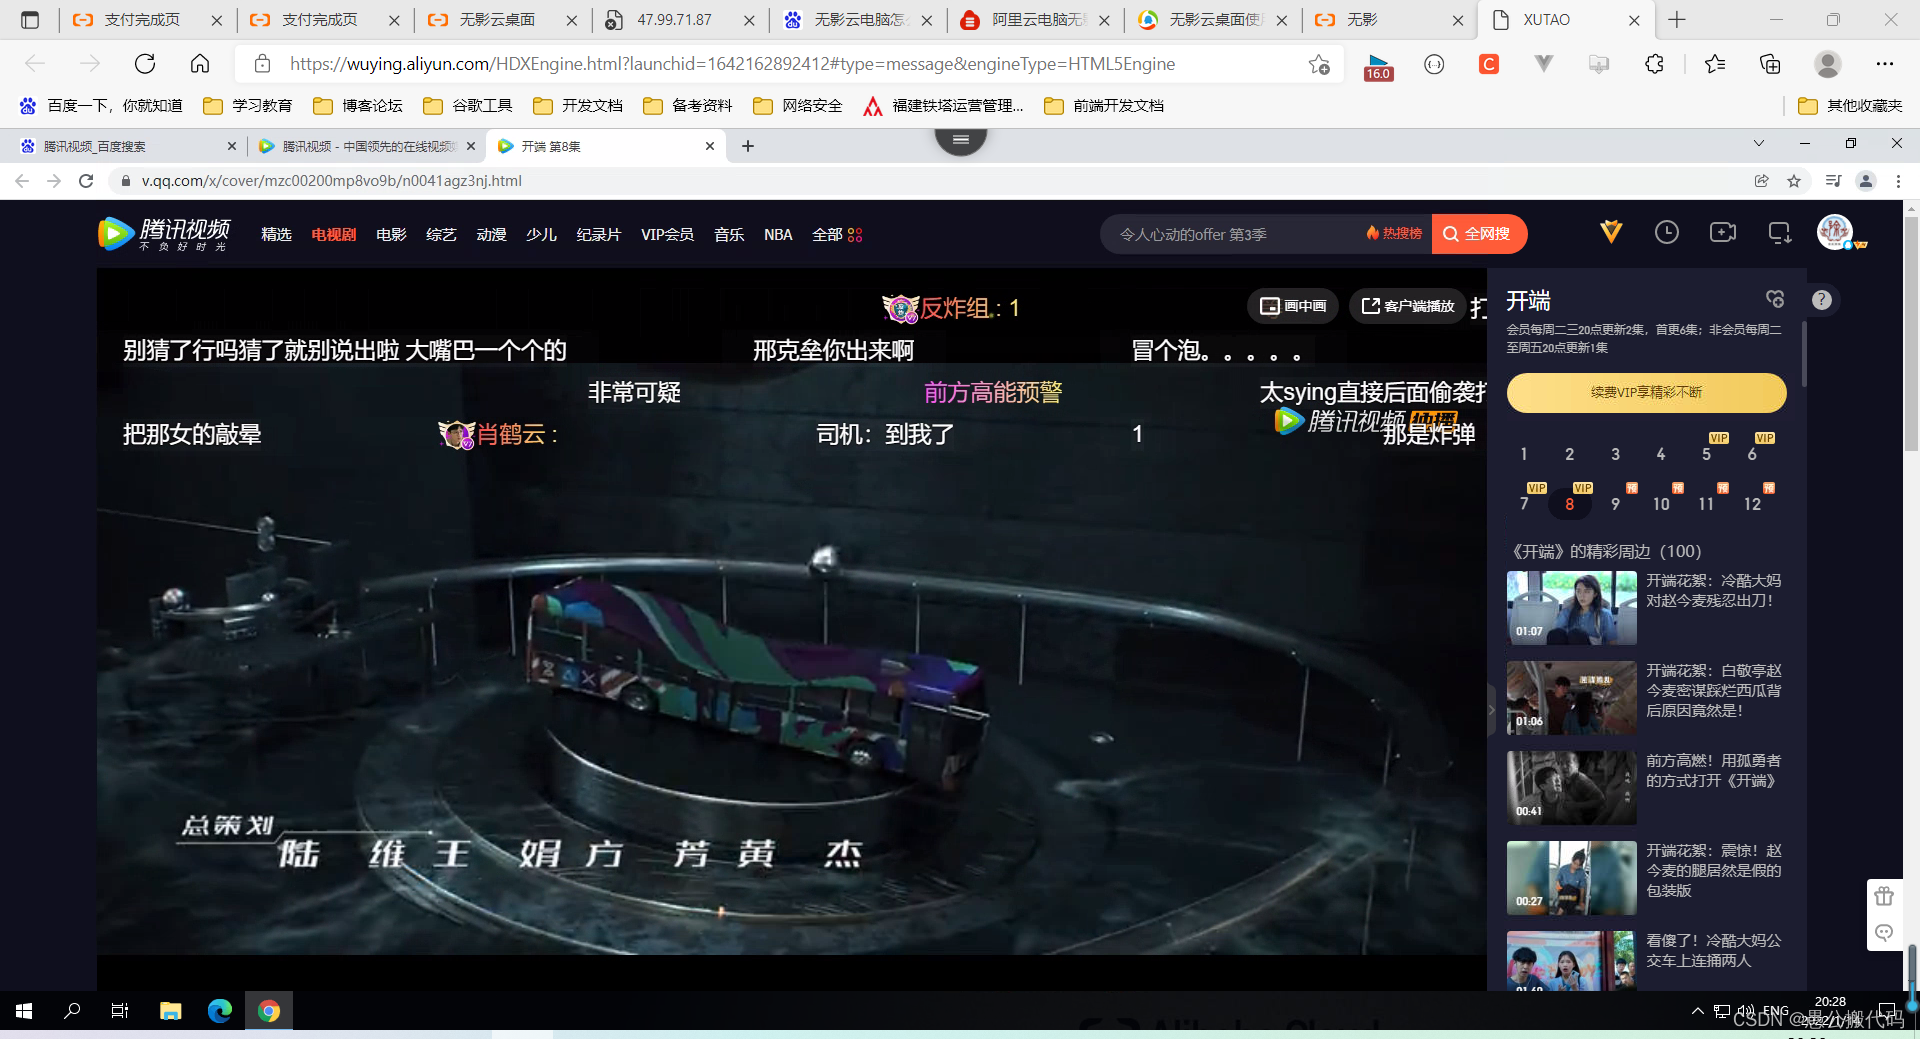The height and width of the screenshot is (1039, 1920).
Task: Open the help question mark bubble
Action: [1822, 299]
